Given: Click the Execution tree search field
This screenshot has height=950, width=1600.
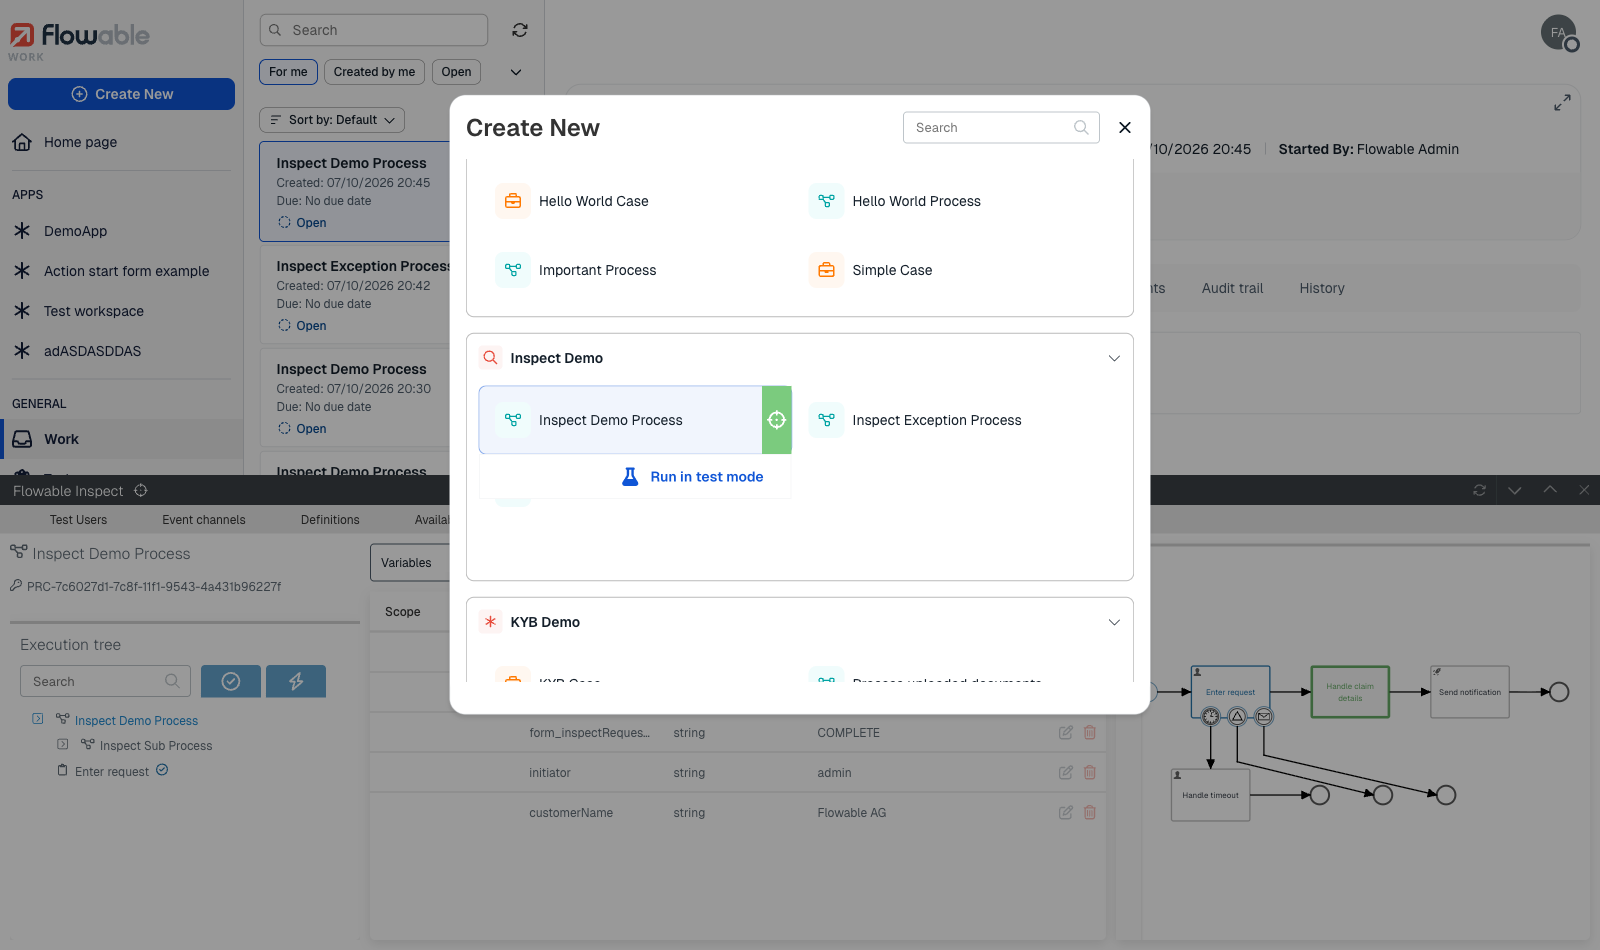Looking at the screenshot, I should (105, 681).
